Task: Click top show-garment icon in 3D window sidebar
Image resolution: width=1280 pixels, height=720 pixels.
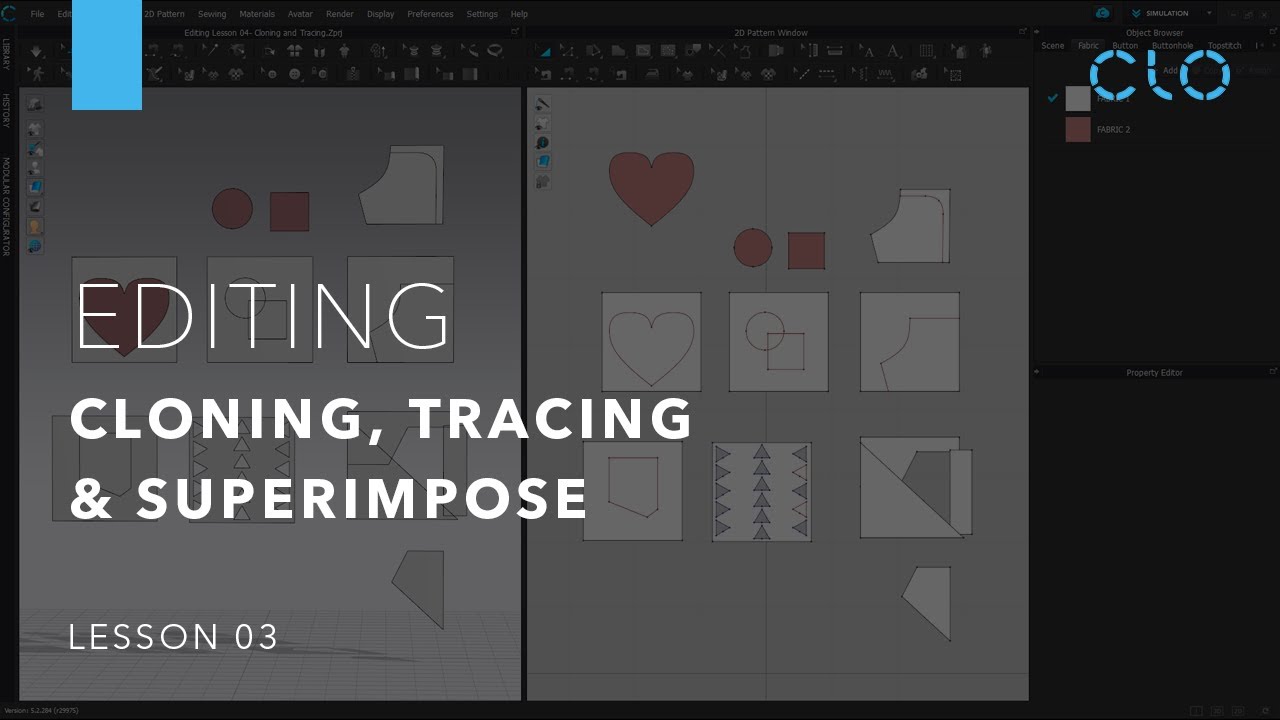Action: point(35,103)
